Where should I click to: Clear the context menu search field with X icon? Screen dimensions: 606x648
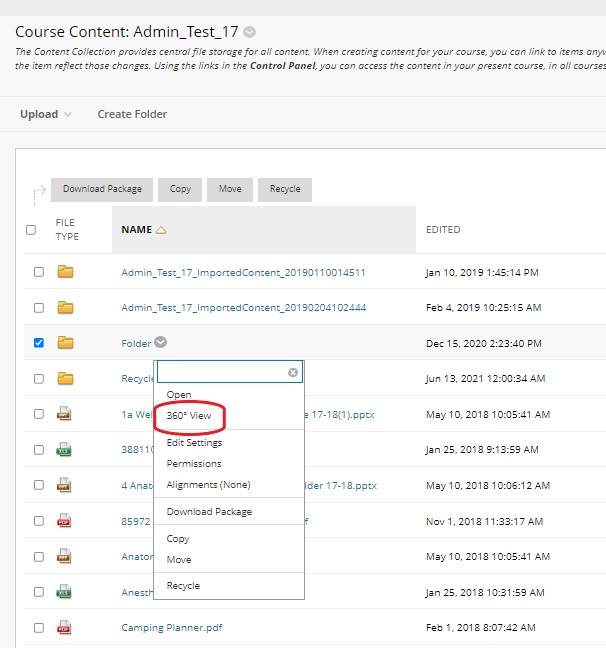coord(293,372)
